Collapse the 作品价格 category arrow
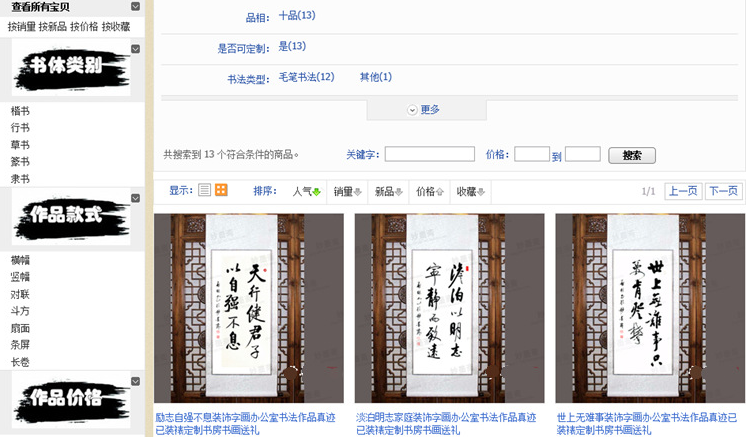The height and width of the screenshot is (441, 748). (135, 381)
